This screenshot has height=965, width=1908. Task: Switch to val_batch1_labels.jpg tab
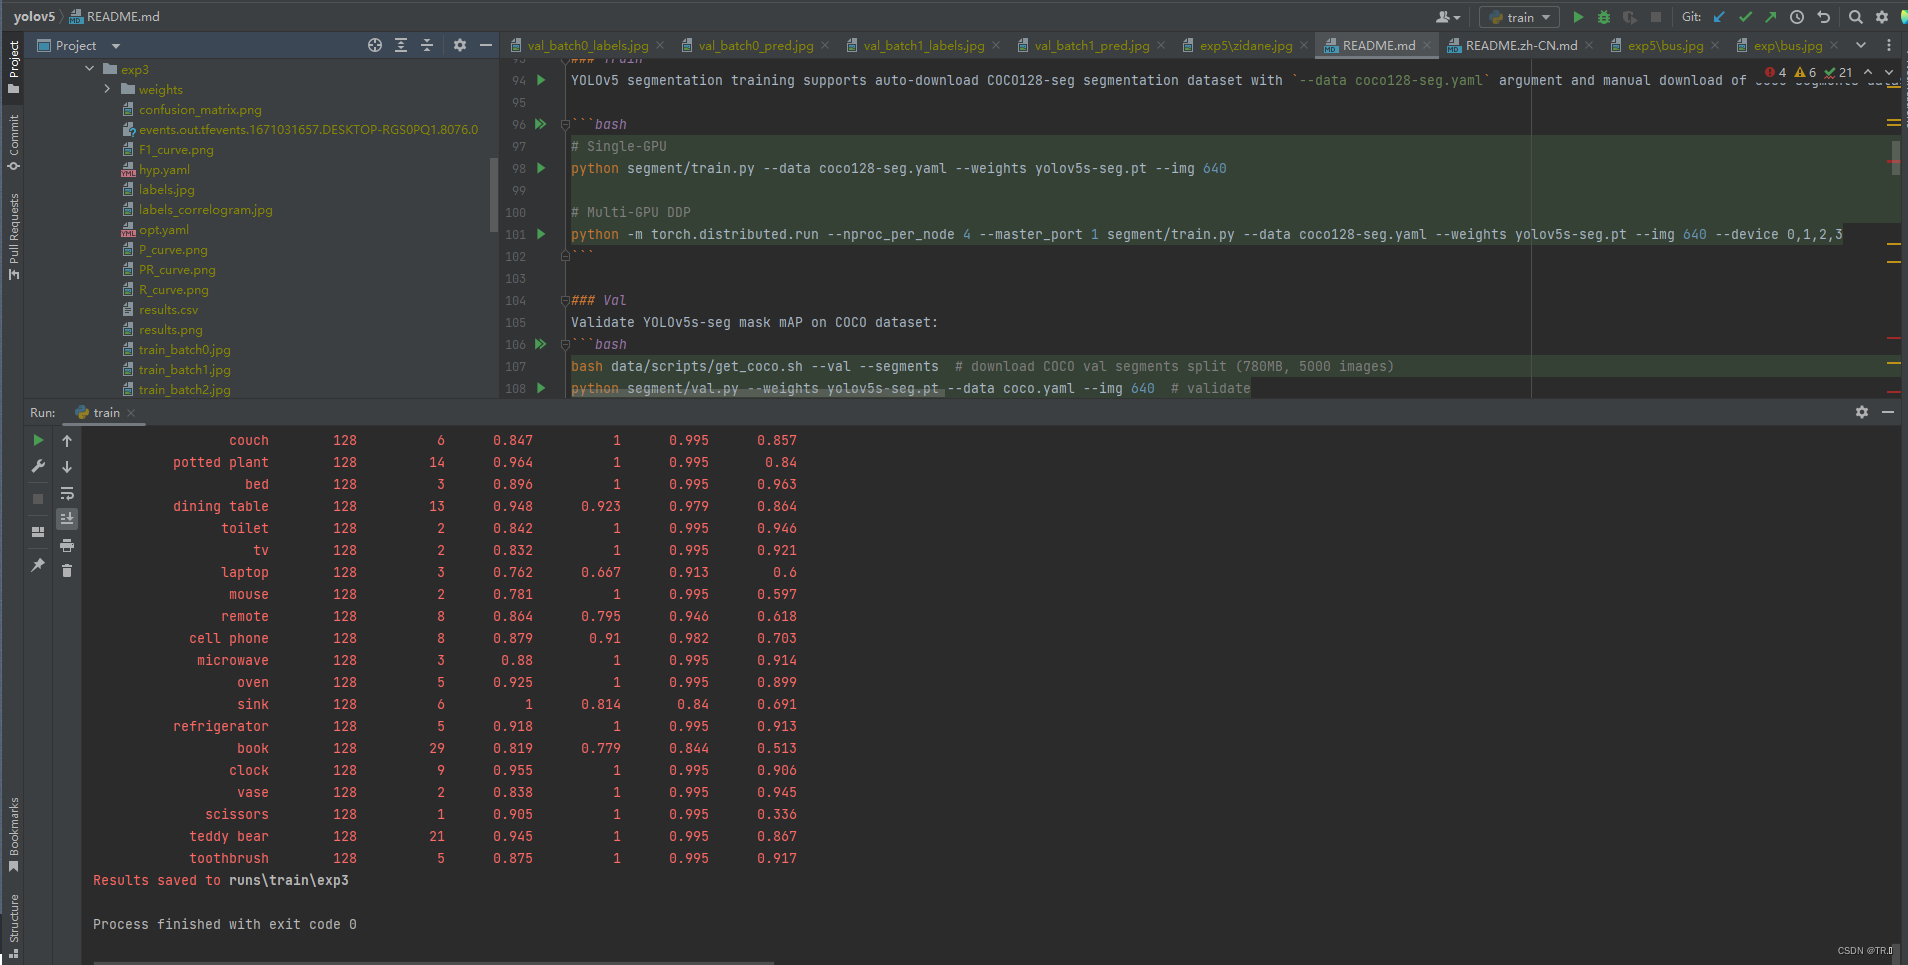[923, 45]
